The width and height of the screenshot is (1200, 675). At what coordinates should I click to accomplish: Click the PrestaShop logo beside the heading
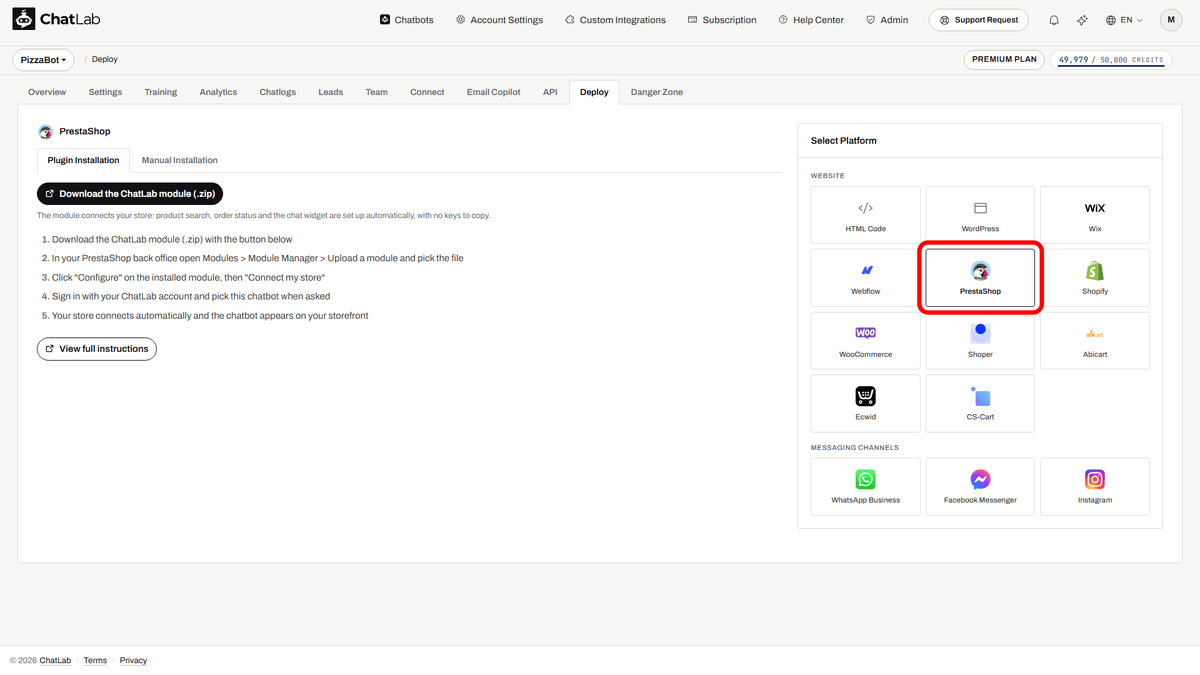(x=45, y=131)
